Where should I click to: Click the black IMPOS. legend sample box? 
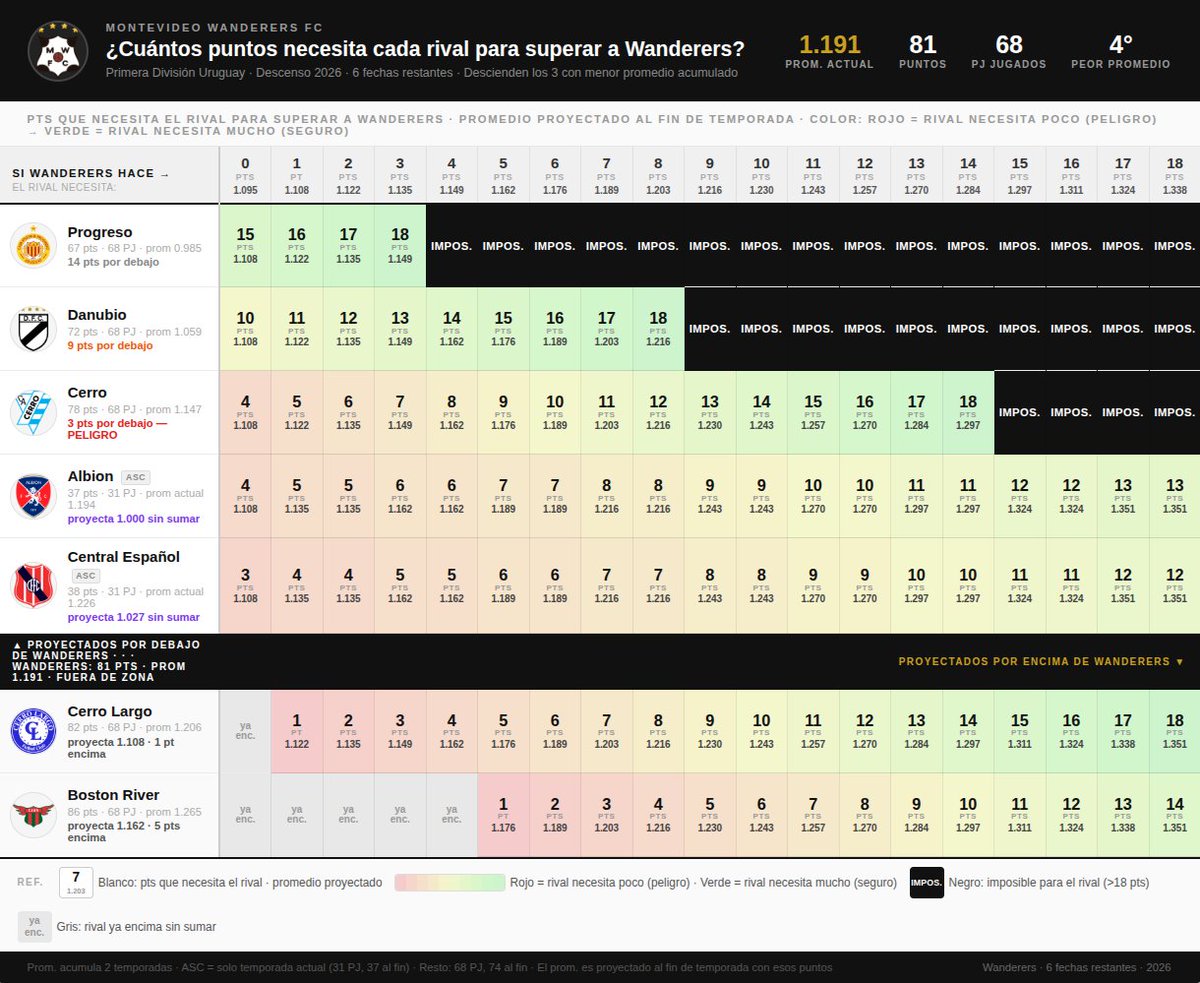927,883
